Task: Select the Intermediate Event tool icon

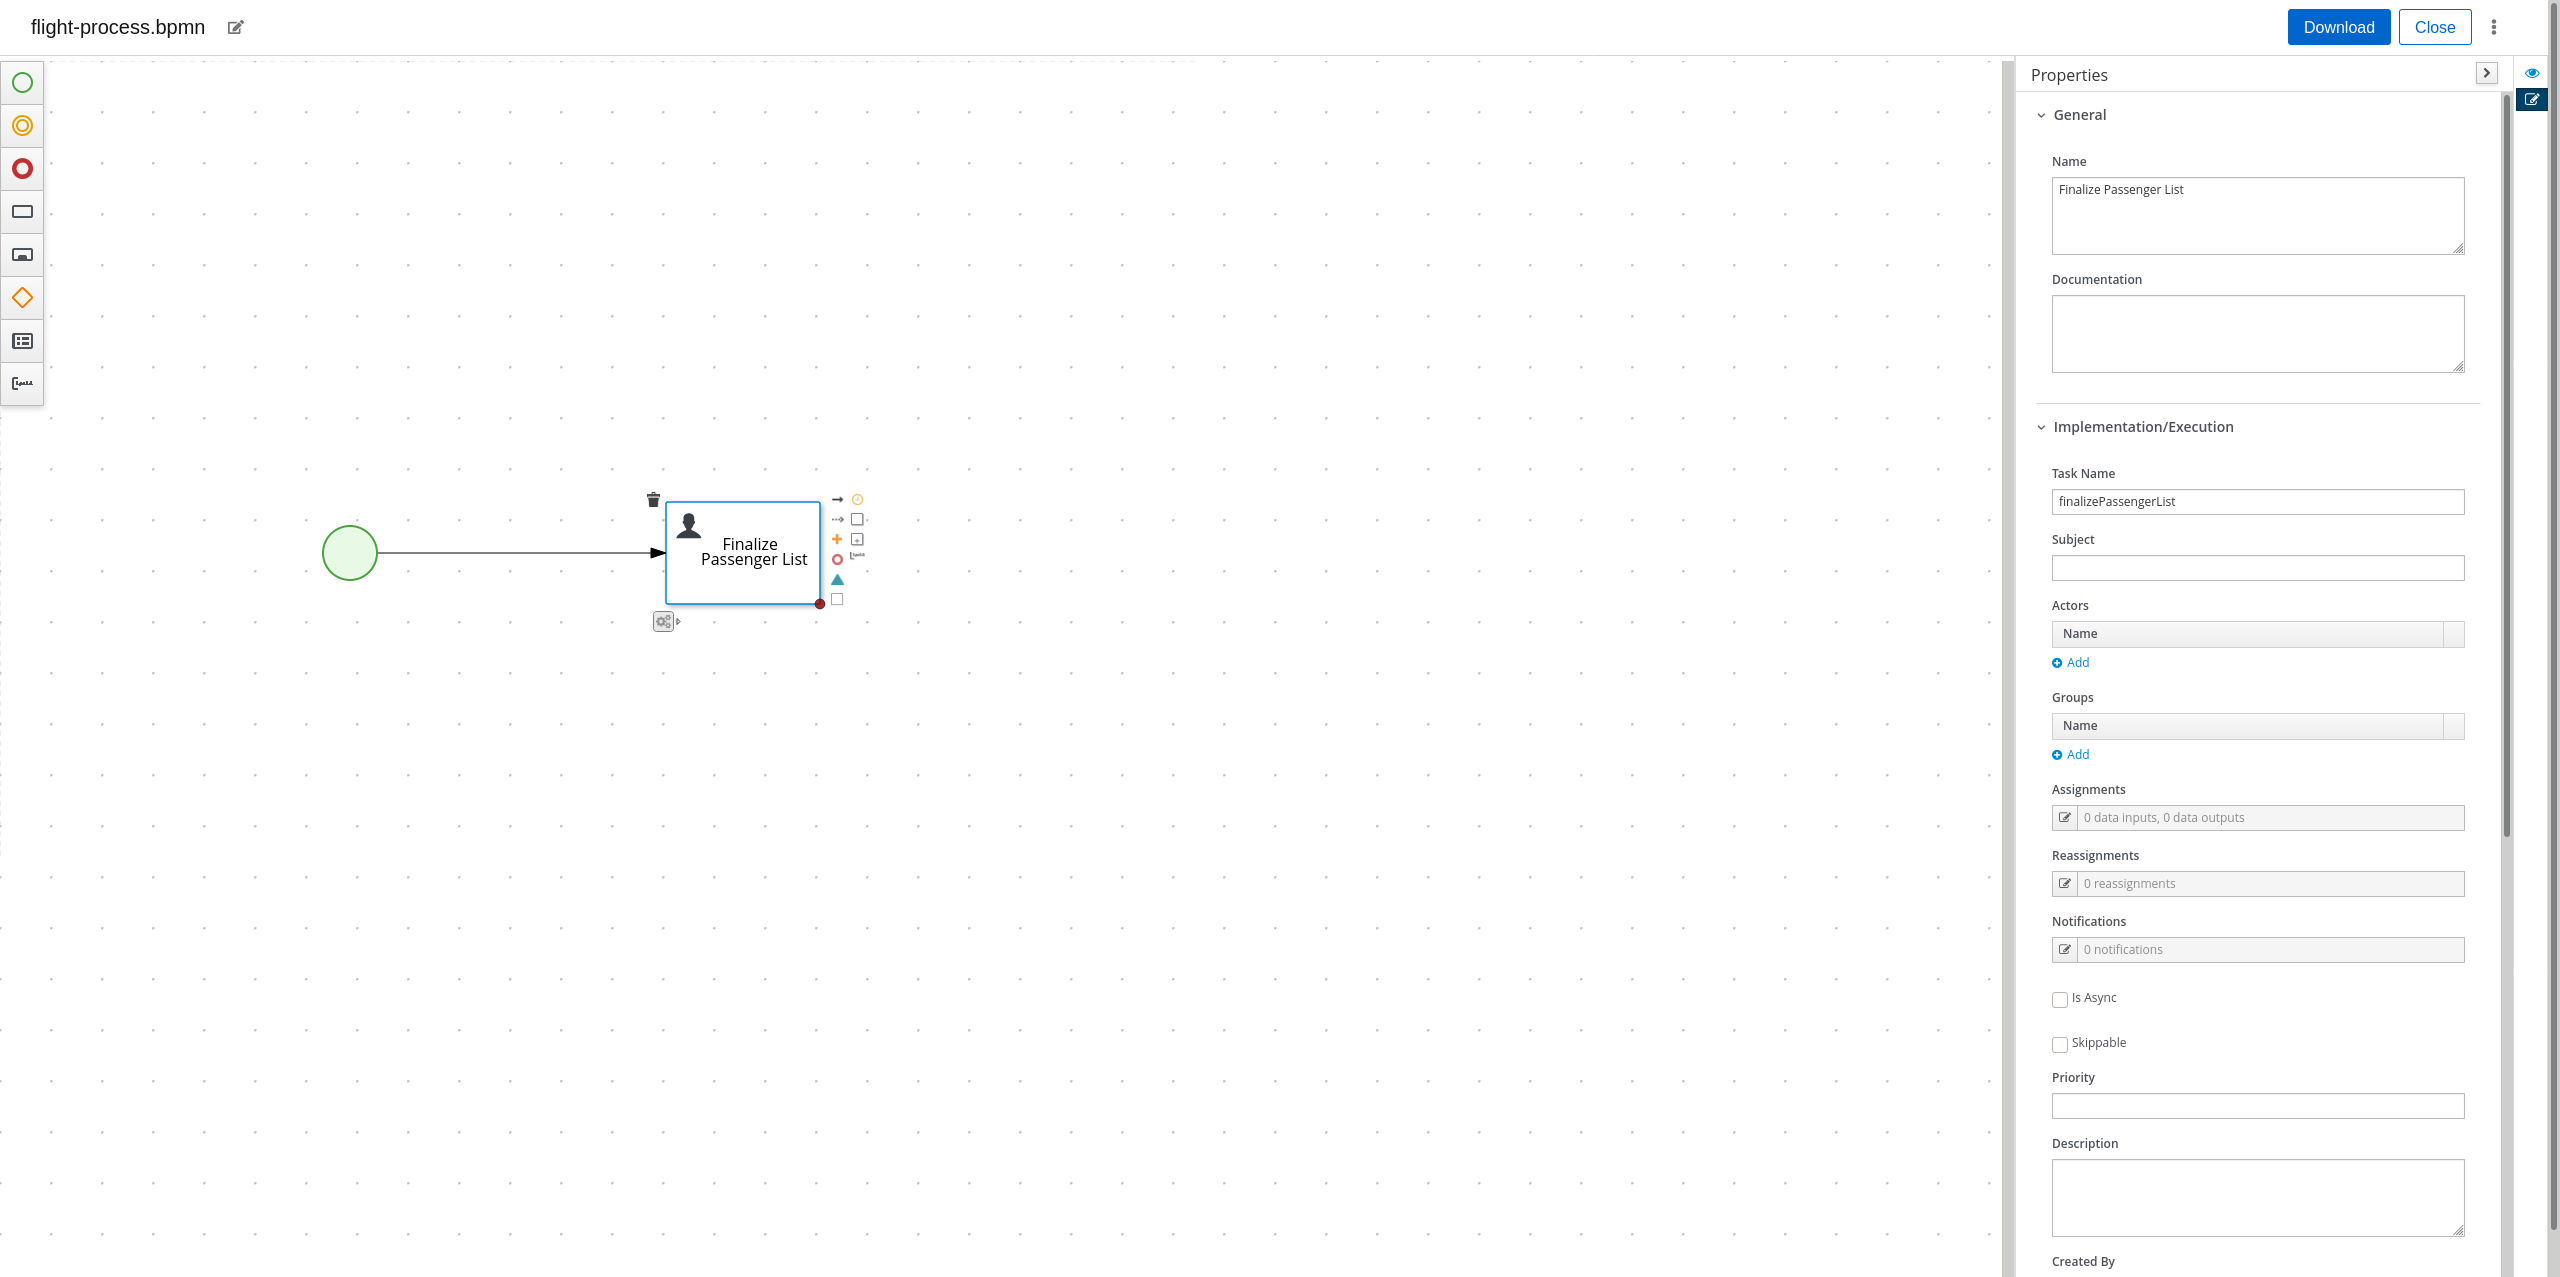Action: point(23,126)
